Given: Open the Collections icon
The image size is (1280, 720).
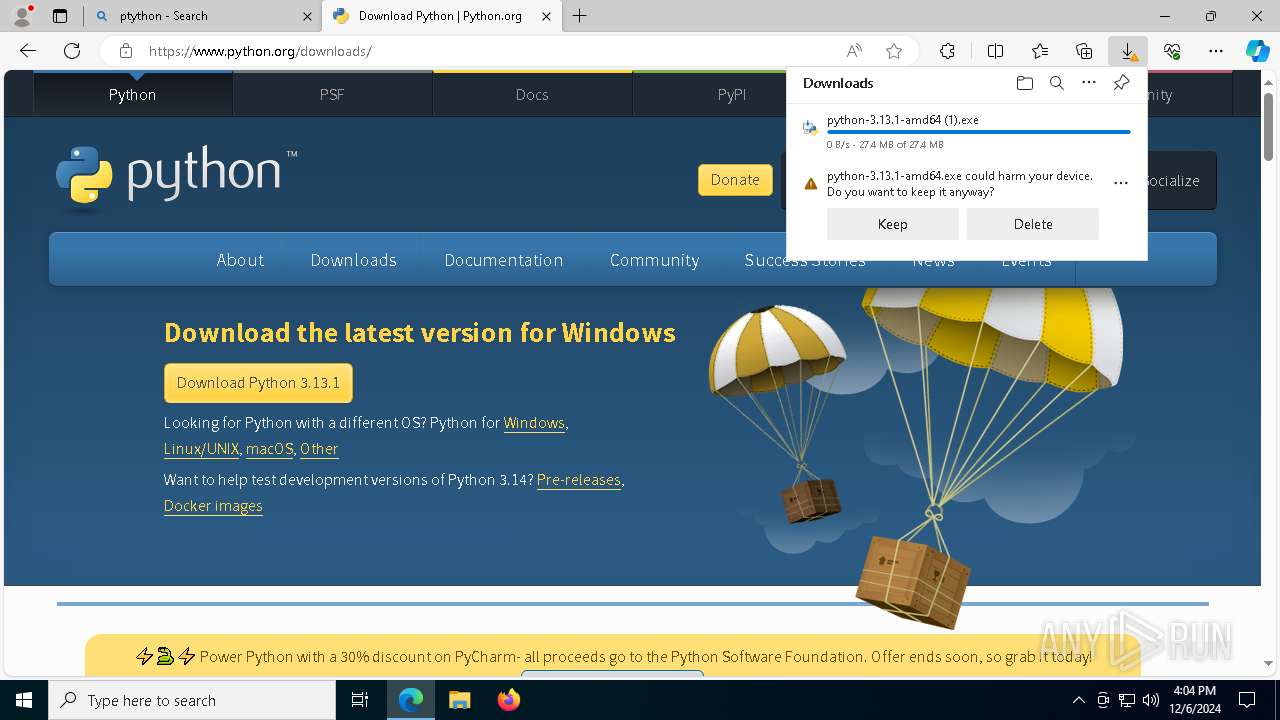Looking at the screenshot, I should click(x=1084, y=51).
